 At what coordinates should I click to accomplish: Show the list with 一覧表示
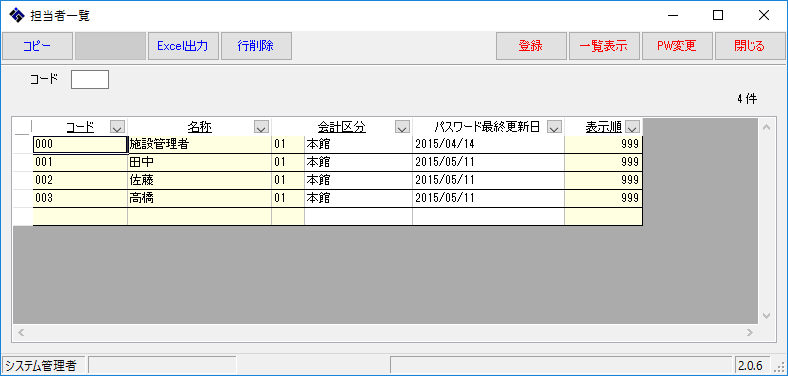pyautogui.click(x=604, y=46)
